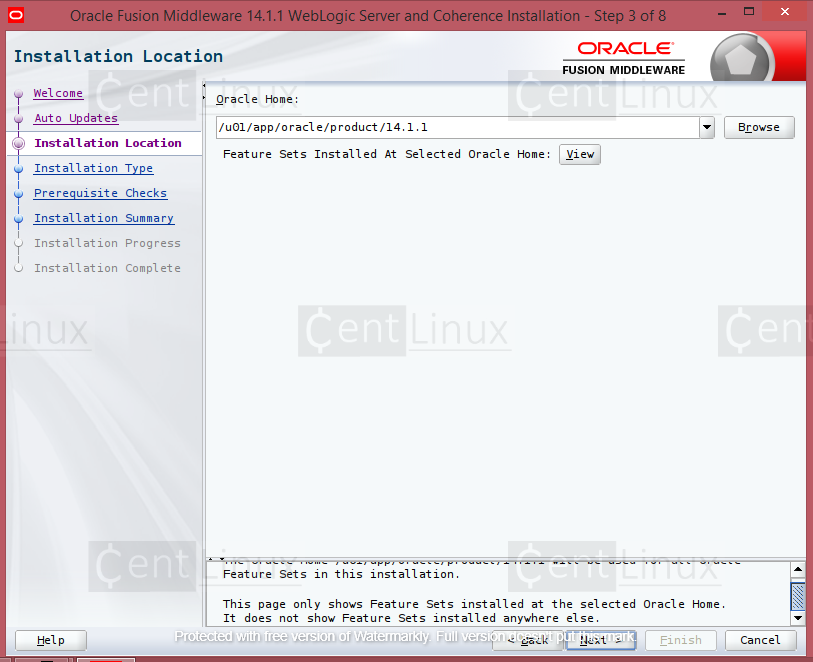Image resolution: width=813 pixels, height=662 pixels.
Task: Click the step indicator dot beside Welcome
Action: point(18,93)
